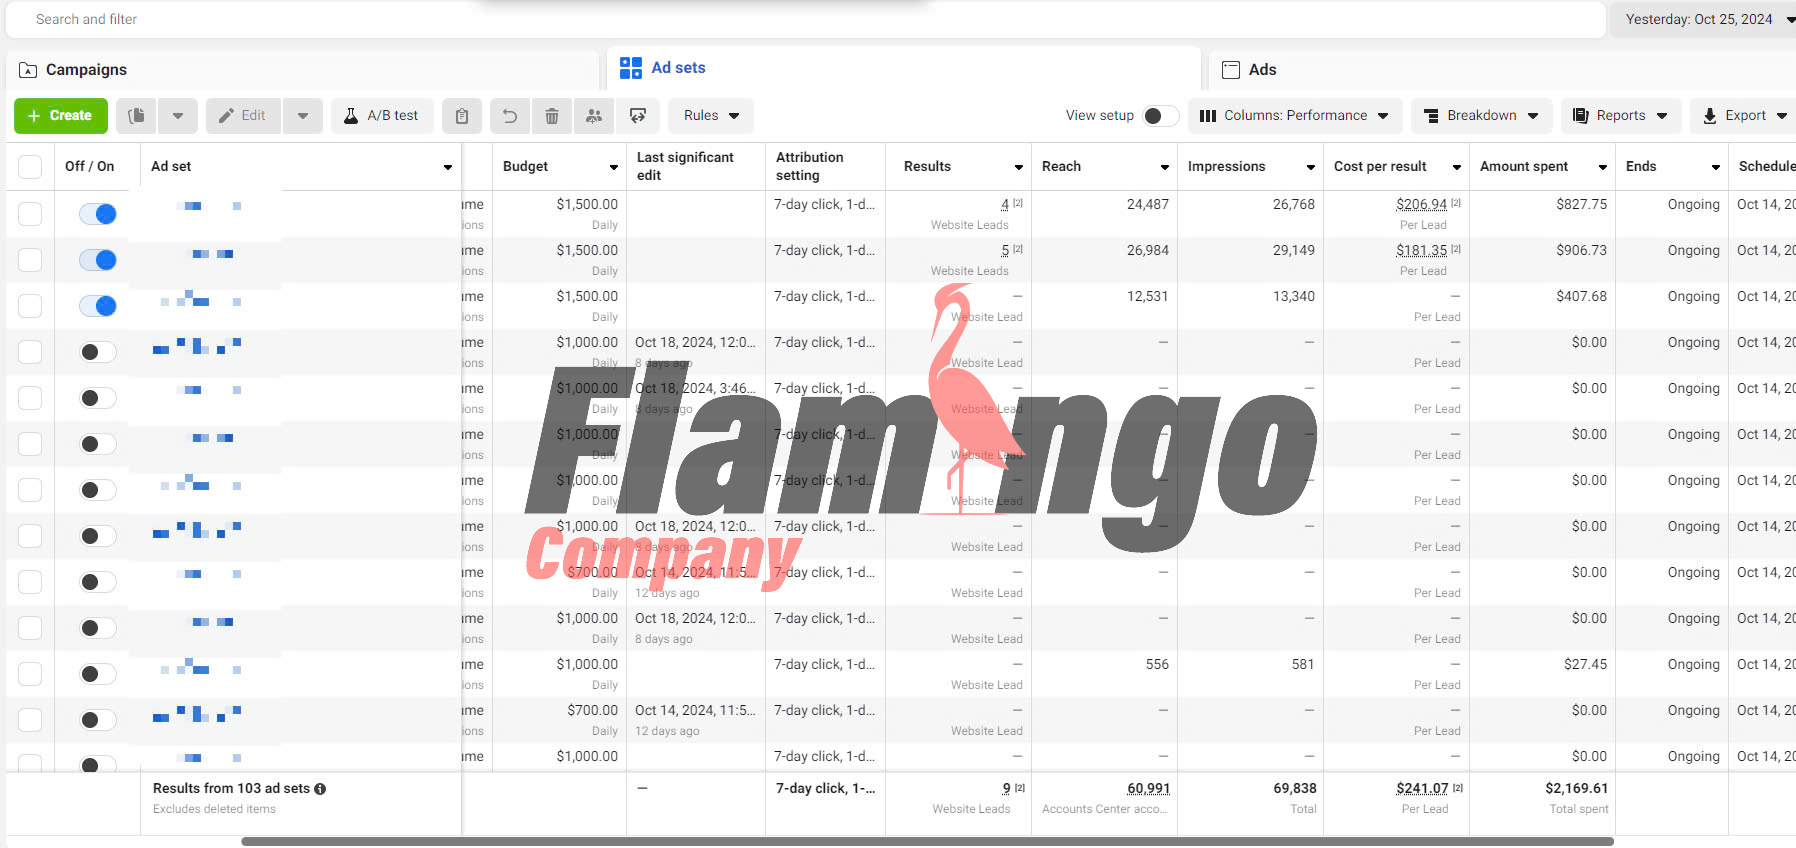Click the clipboard icon beside A/B test
This screenshot has height=848, width=1796.
click(462, 116)
